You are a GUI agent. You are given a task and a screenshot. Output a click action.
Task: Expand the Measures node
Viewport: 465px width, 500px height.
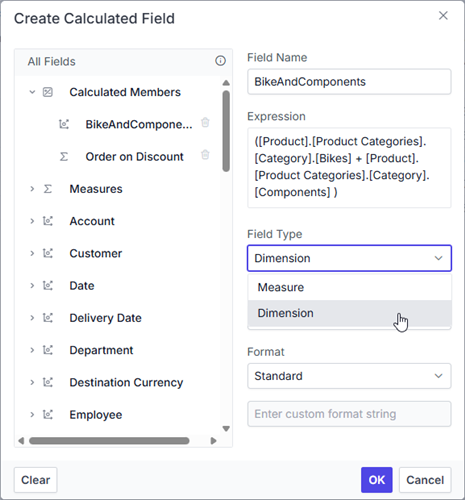(x=32, y=189)
